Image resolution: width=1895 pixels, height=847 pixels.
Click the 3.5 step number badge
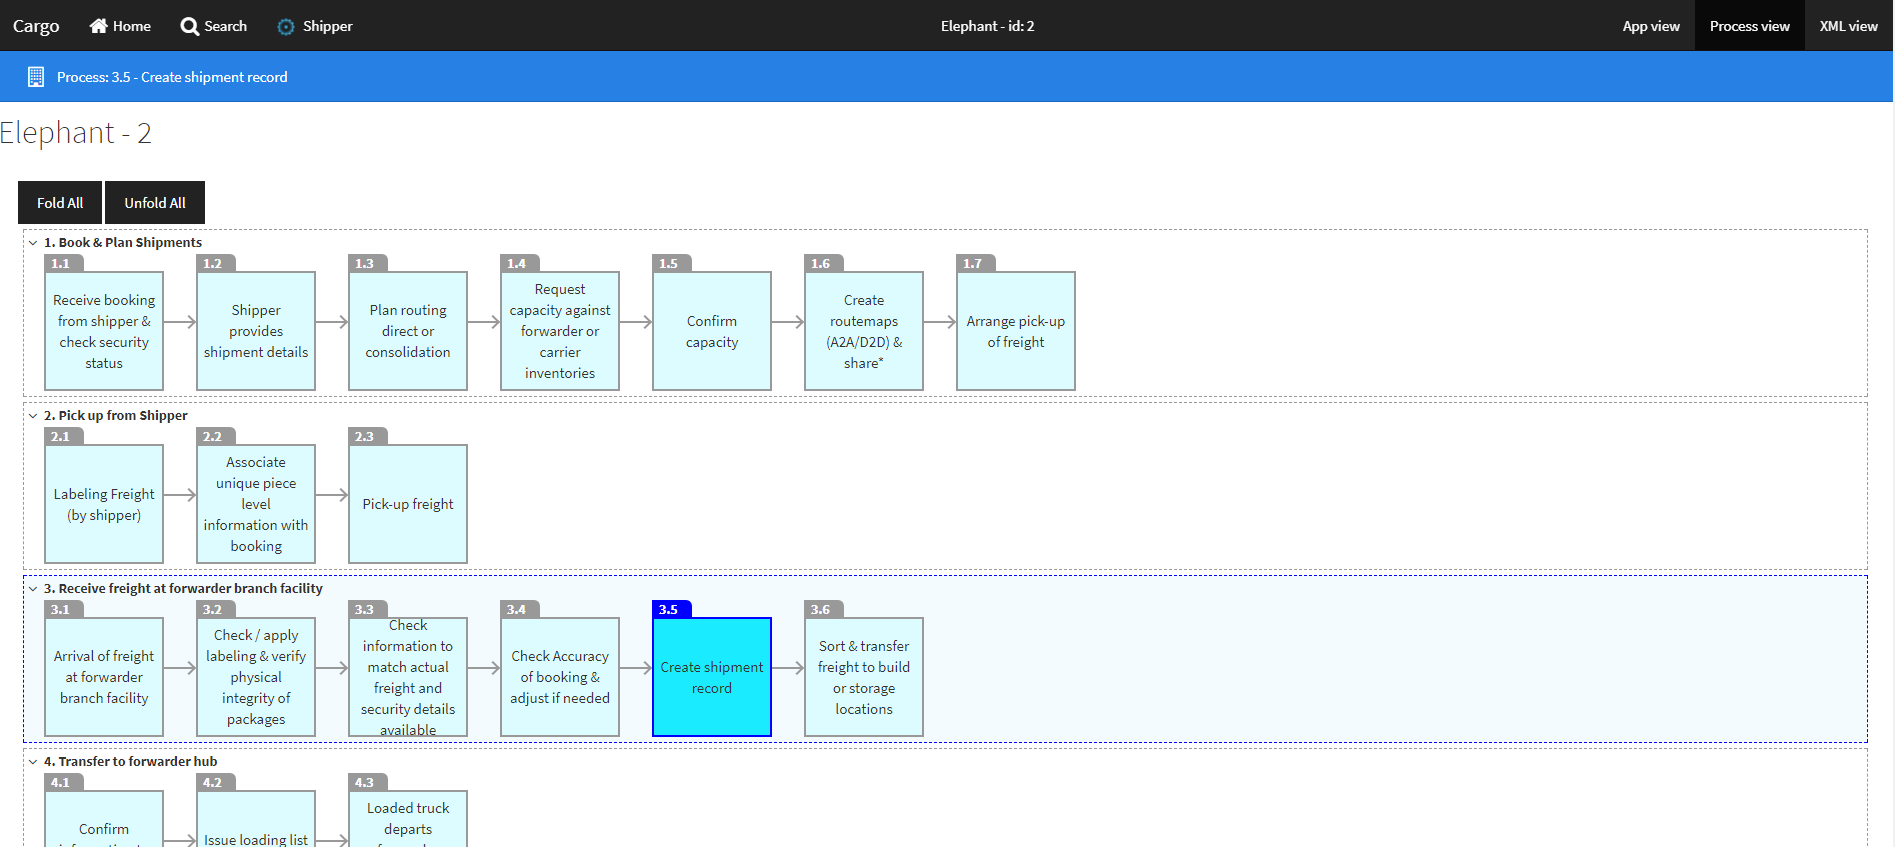[670, 609]
